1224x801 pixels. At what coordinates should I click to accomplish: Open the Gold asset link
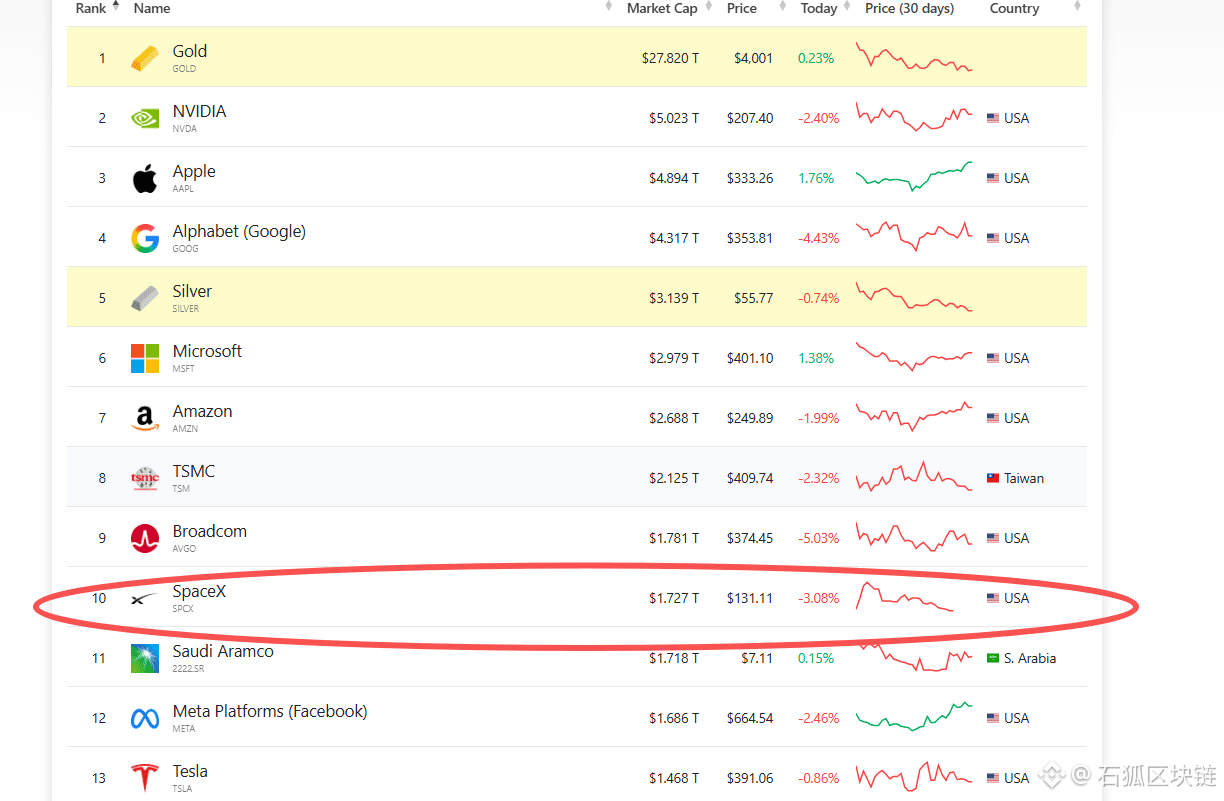pos(190,51)
